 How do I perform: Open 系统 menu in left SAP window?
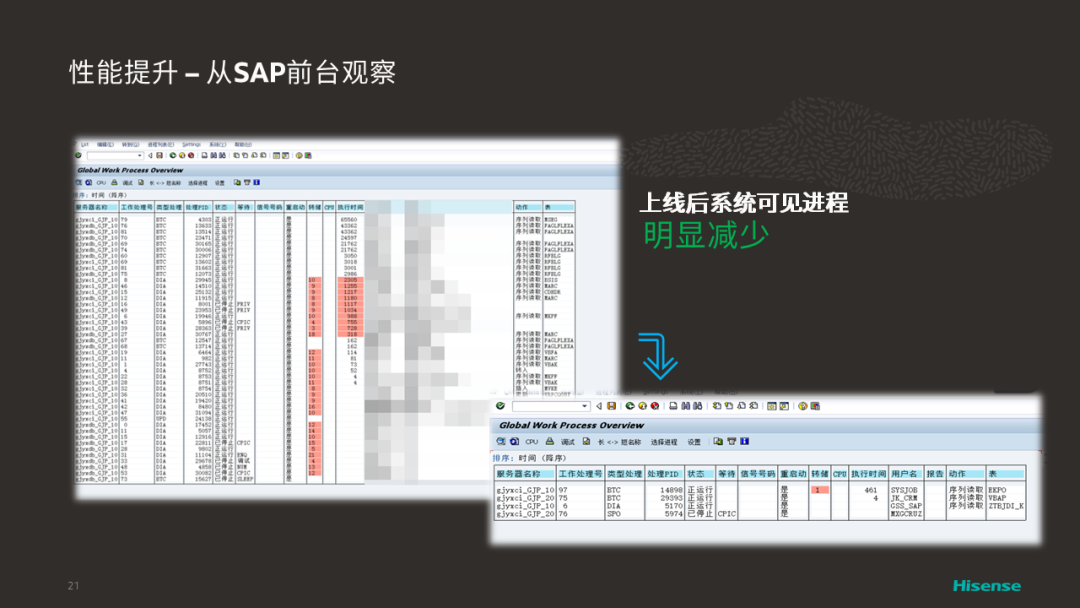(218, 145)
